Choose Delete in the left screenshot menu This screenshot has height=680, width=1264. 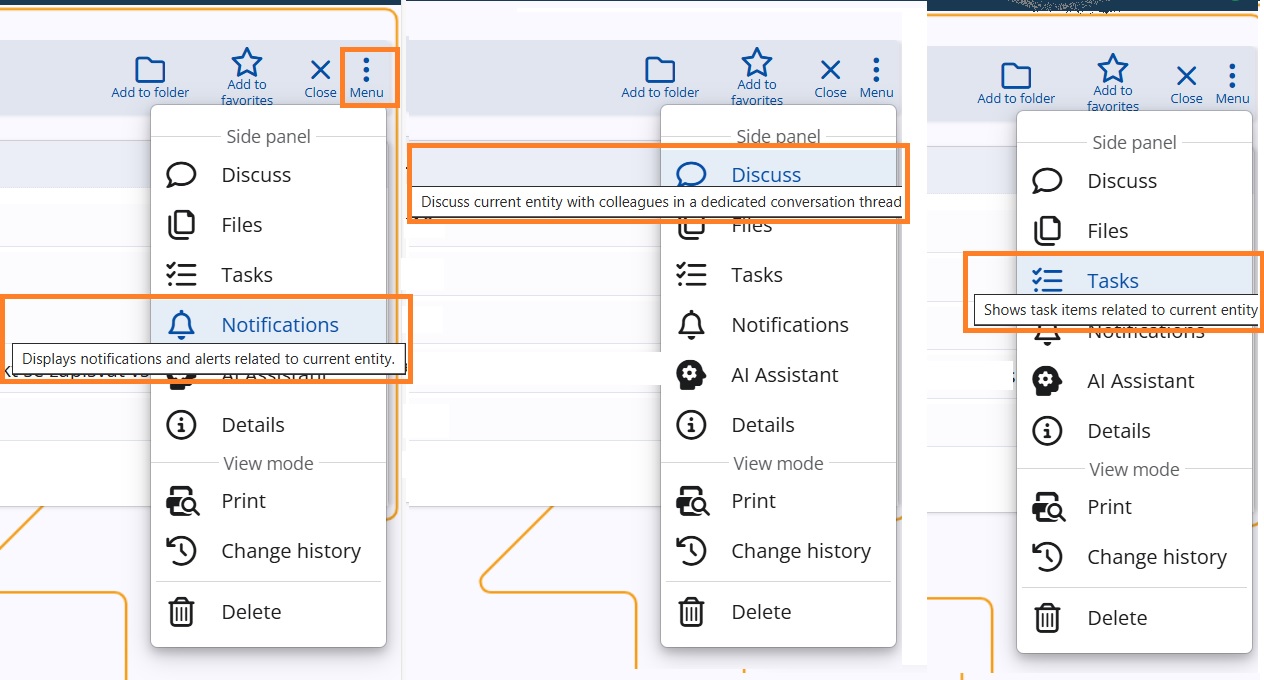(x=268, y=612)
